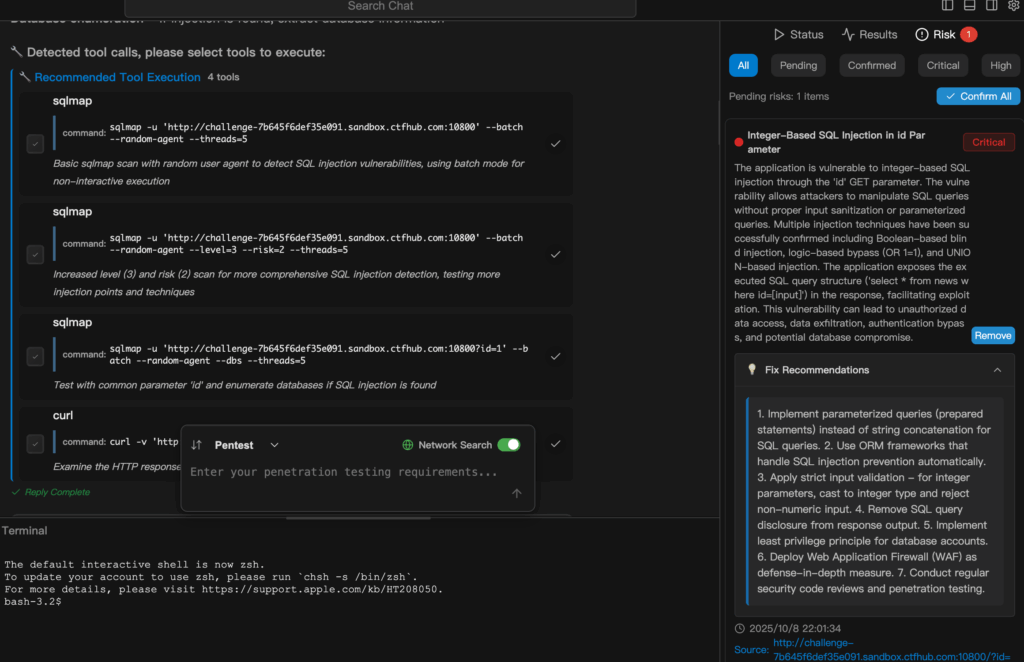Viewport: 1024px width, 662px height.
Task: Click the send arrow in the prompt box
Action: click(x=516, y=493)
